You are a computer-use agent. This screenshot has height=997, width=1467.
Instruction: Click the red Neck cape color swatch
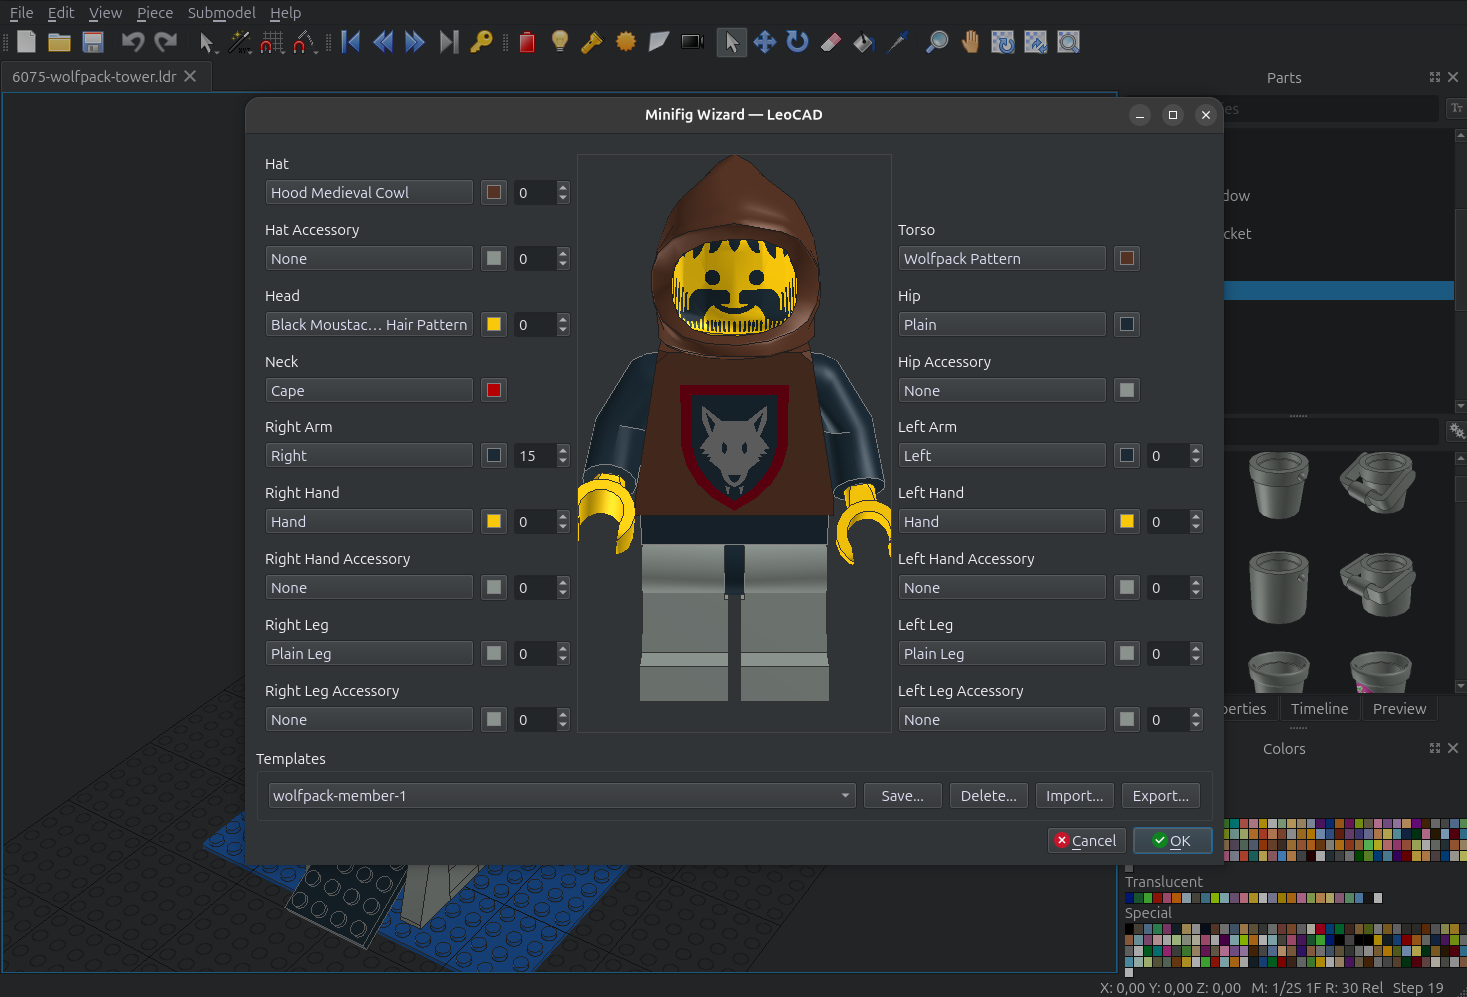pyautogui.click(x=494, y=390)
